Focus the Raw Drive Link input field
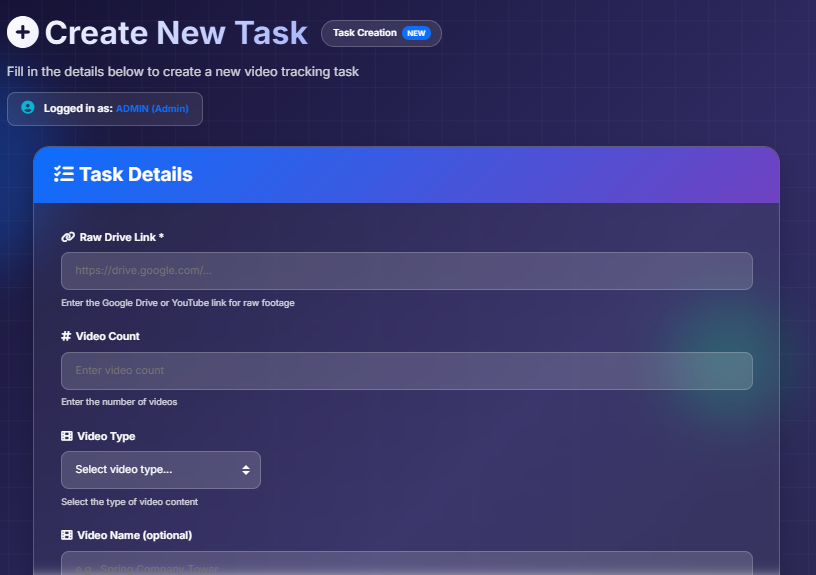 coord(407,271)
